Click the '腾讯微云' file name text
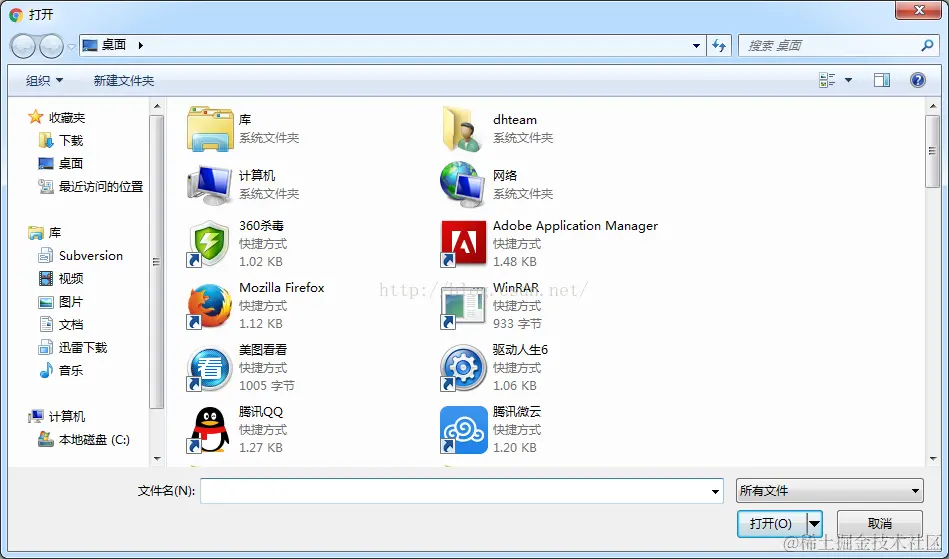949x559 pixels. tap(517, 412)
